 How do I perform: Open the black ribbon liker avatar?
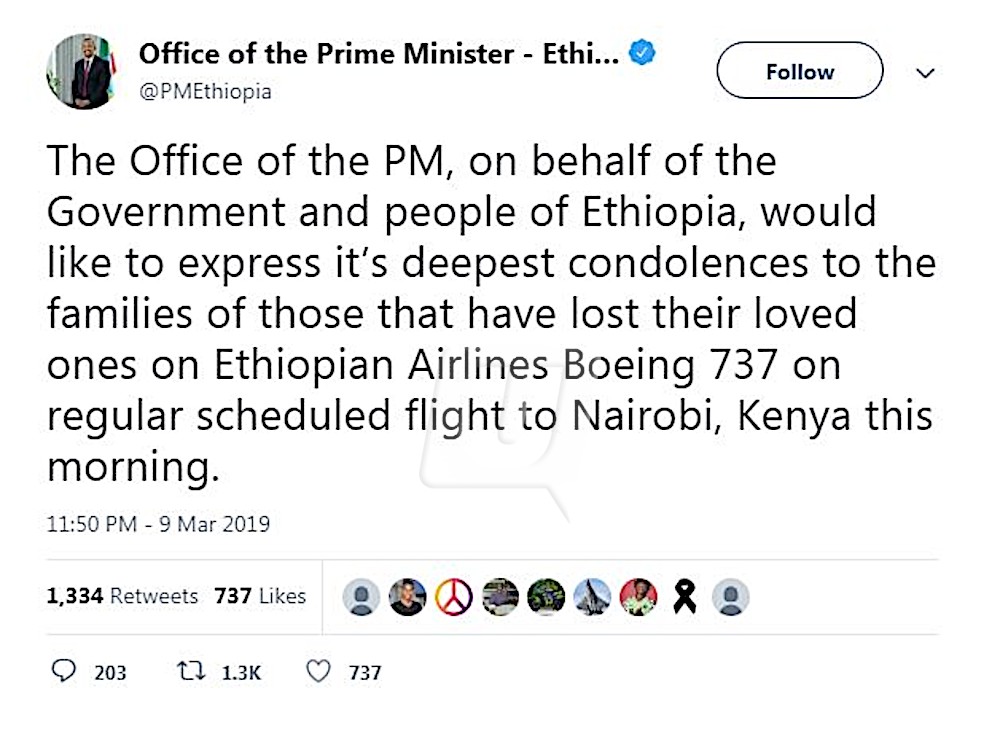coord(684,597)
